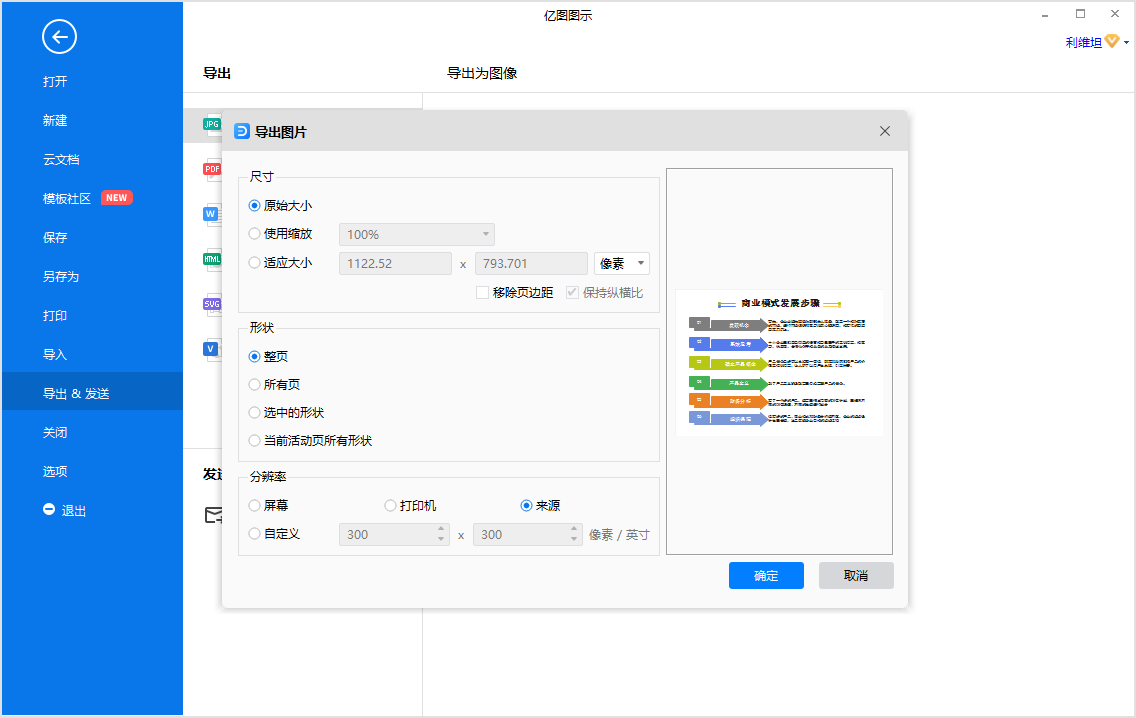Image resolution: width=1136 pixels, height=718 pixels.
Task: Open the 像素 unit dropdown
Action: [x=622, y=264]
